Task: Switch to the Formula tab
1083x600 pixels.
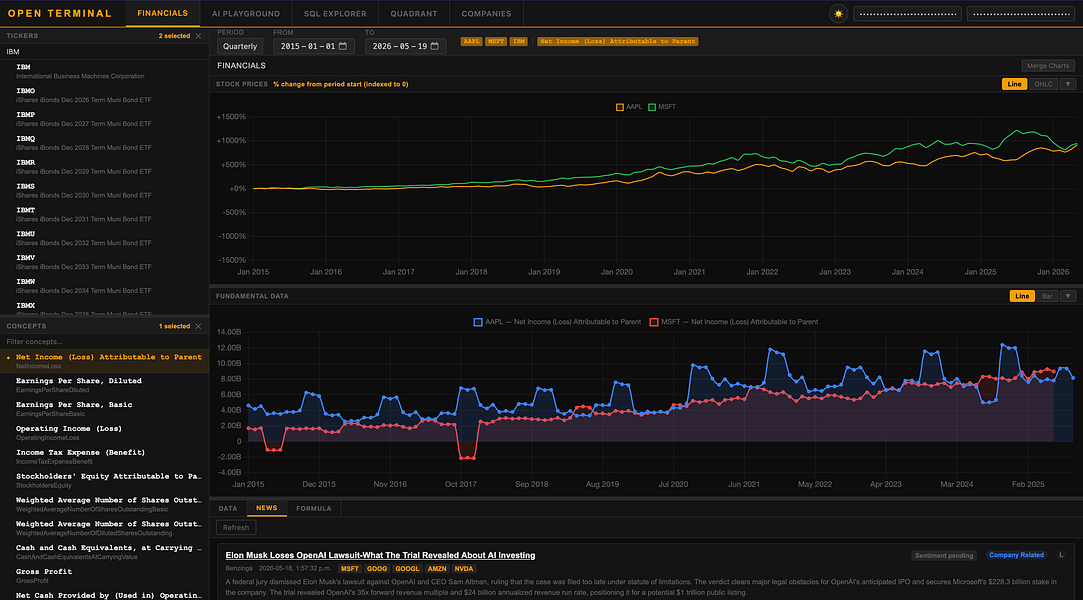Action: pos(314,509)
